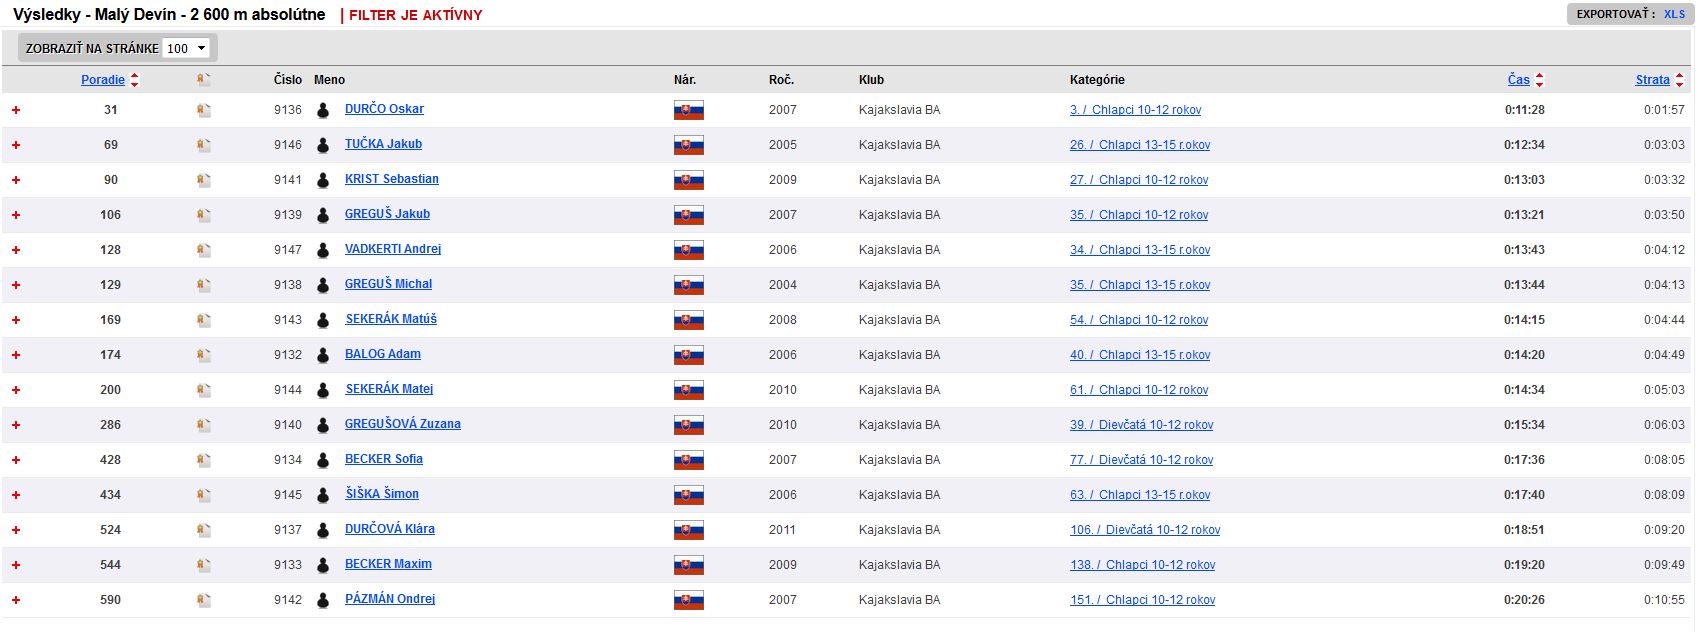Click person icon beside ŠIŠKA Šimon
Viewport: 1700px width, 632px height.
click(x=323, y=495)
